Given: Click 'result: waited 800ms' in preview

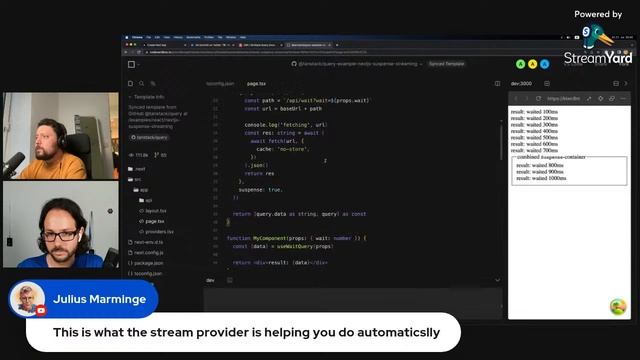Looking at the screenshot, I should pyautogui.click(x=540, y=165).
